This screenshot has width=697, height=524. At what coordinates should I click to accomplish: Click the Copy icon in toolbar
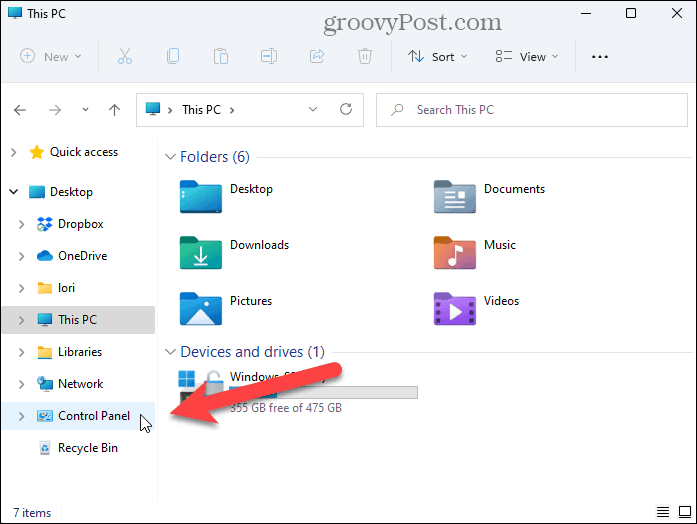coord(173,56)
